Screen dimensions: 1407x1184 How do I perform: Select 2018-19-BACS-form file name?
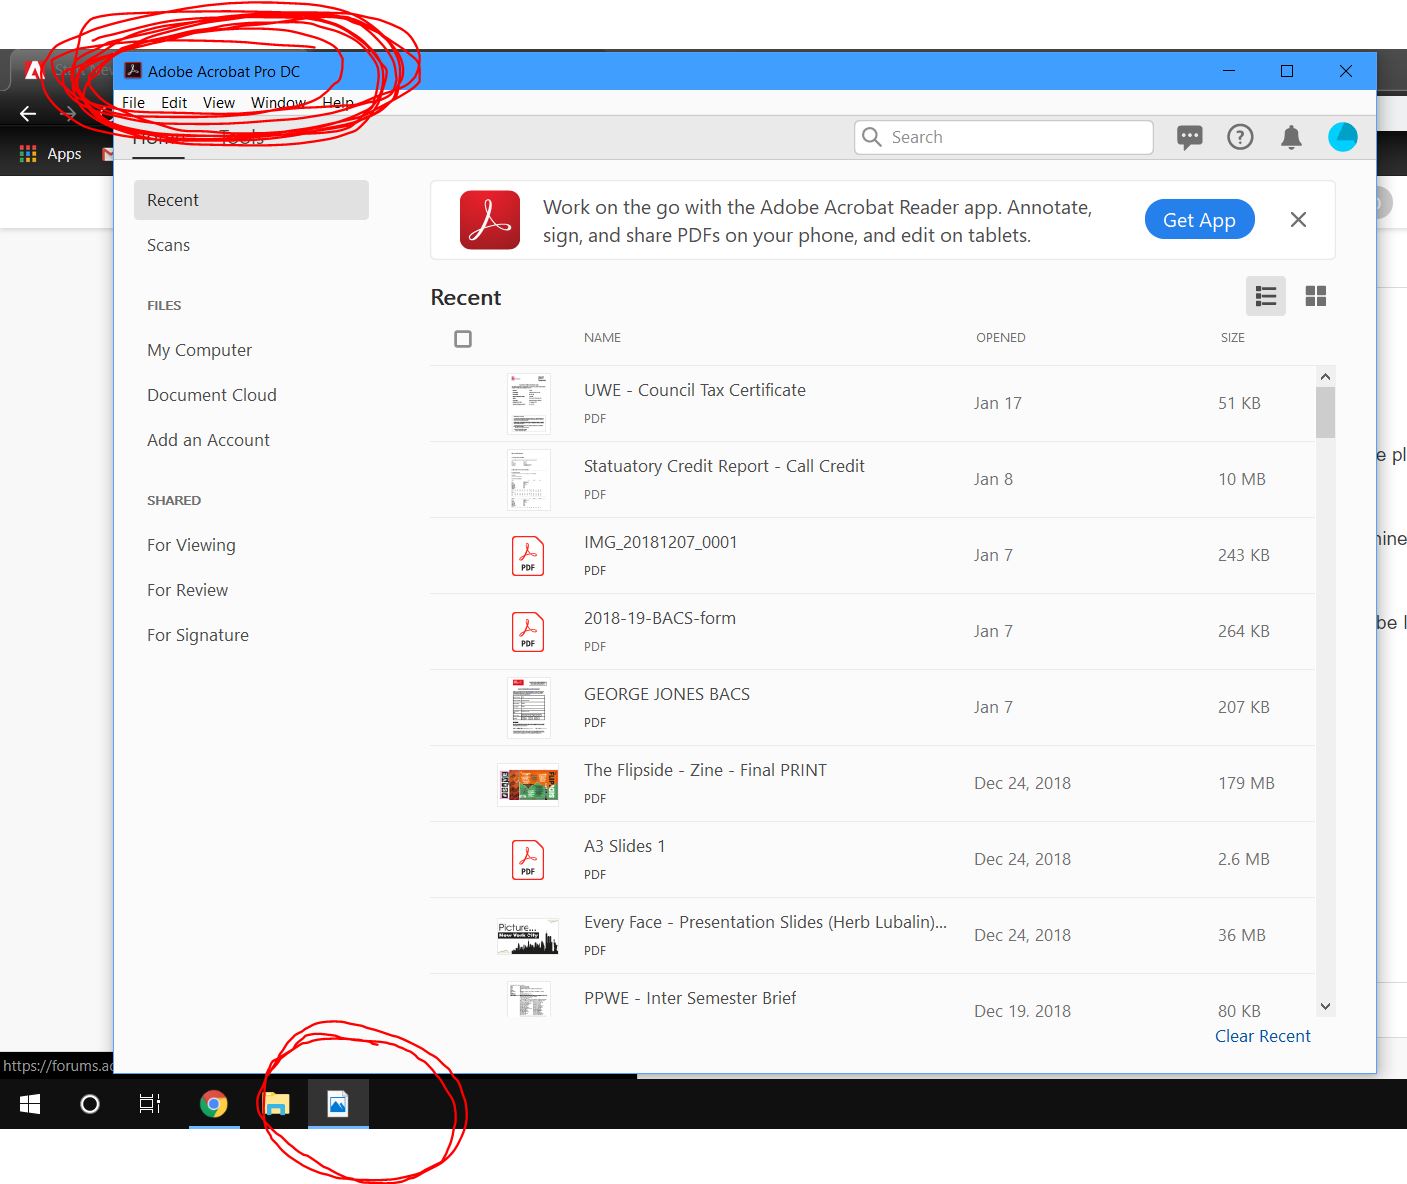click(660, 618)
